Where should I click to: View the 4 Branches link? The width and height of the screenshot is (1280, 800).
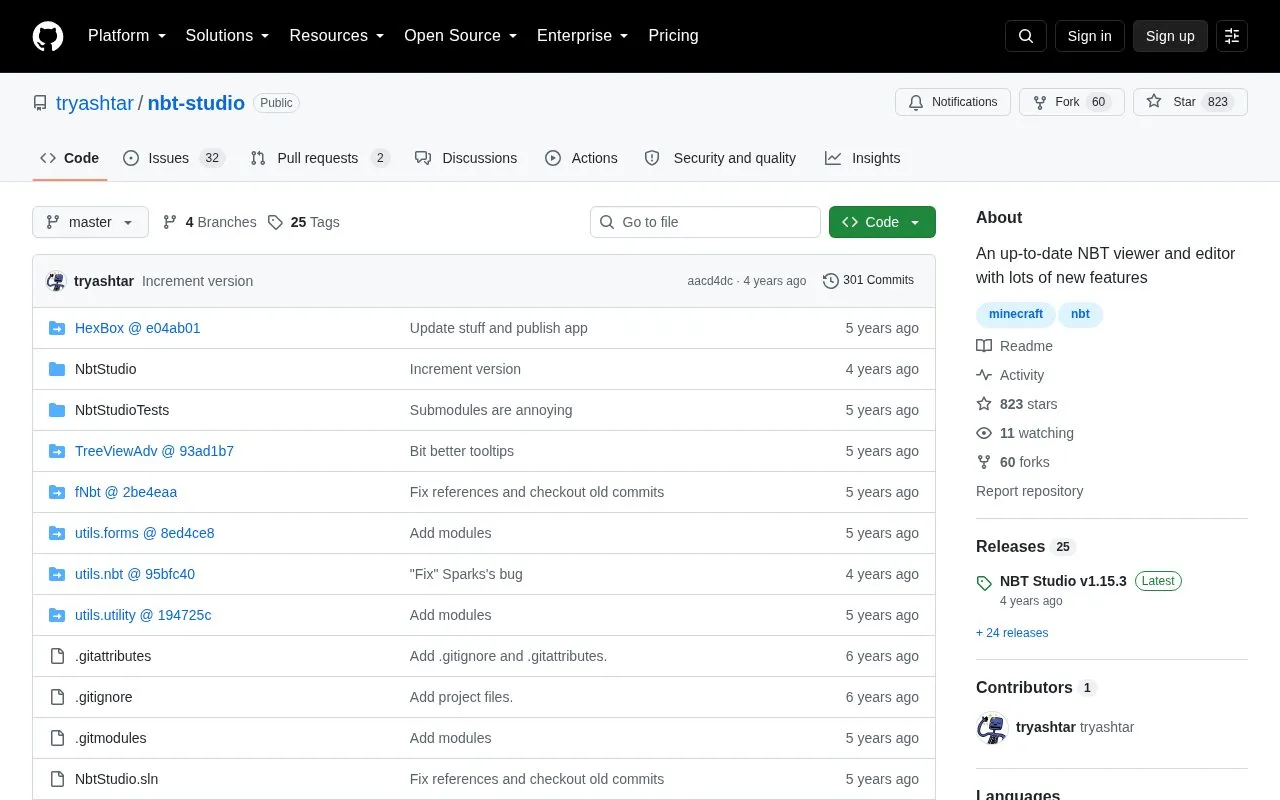(209, 222)
